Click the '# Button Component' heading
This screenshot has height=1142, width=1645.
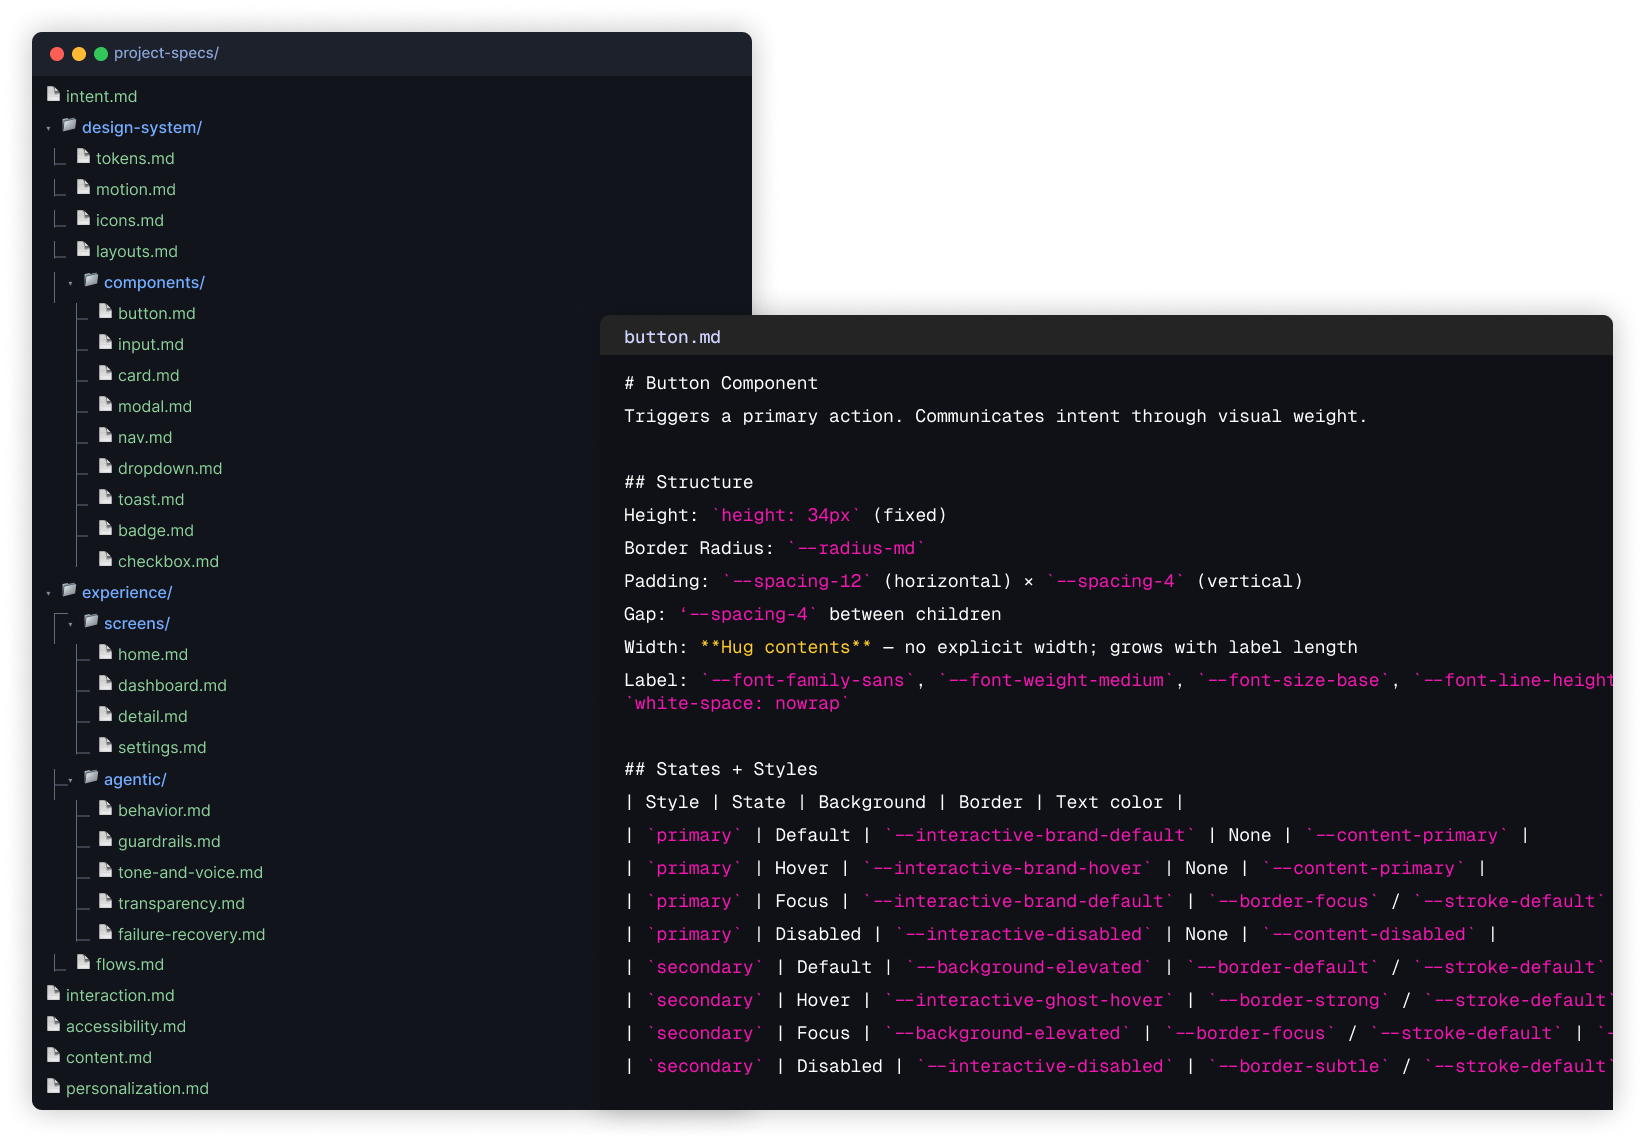[x=721, y=383]
